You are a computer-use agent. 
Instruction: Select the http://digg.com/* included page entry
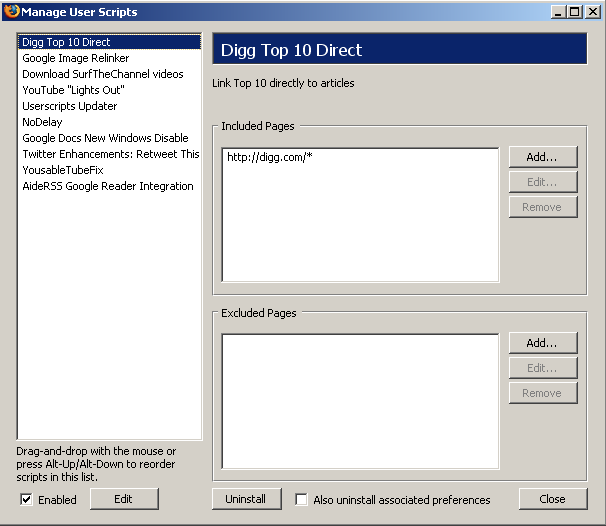click(360, 157)
